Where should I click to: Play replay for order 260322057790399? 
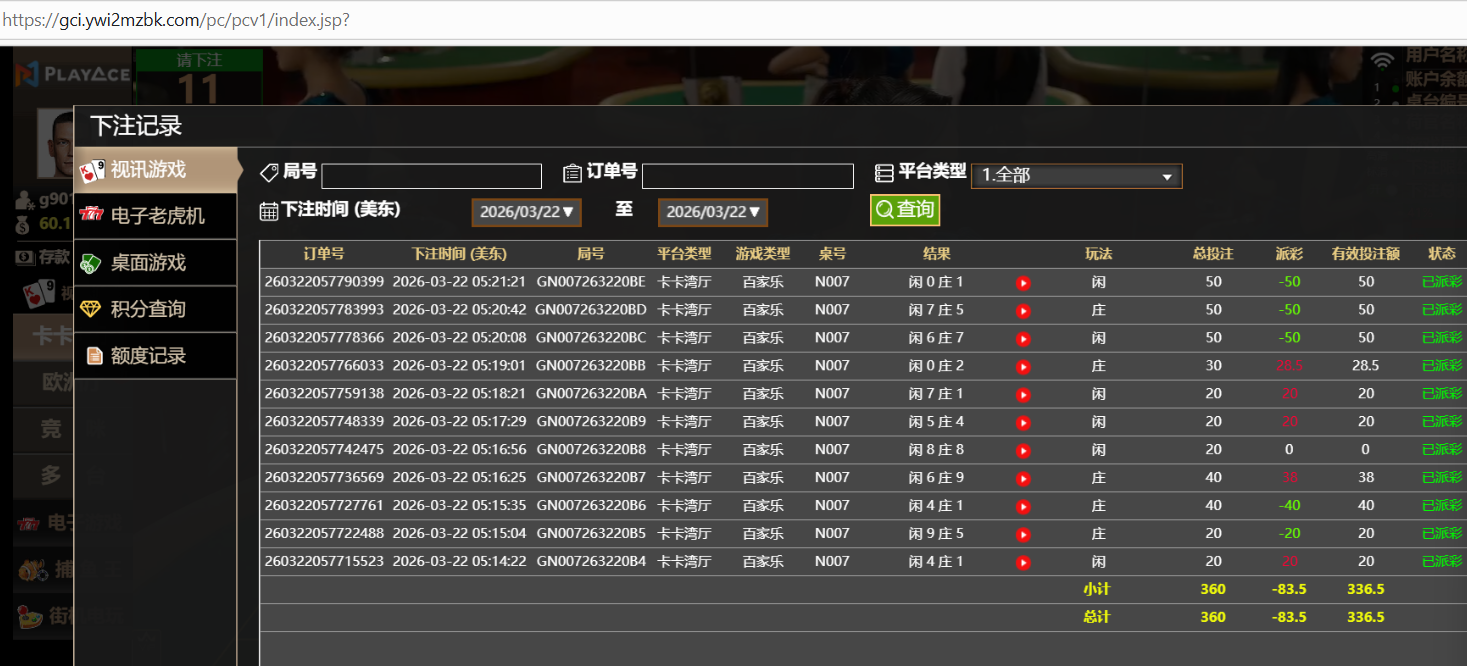(1023, 283)
